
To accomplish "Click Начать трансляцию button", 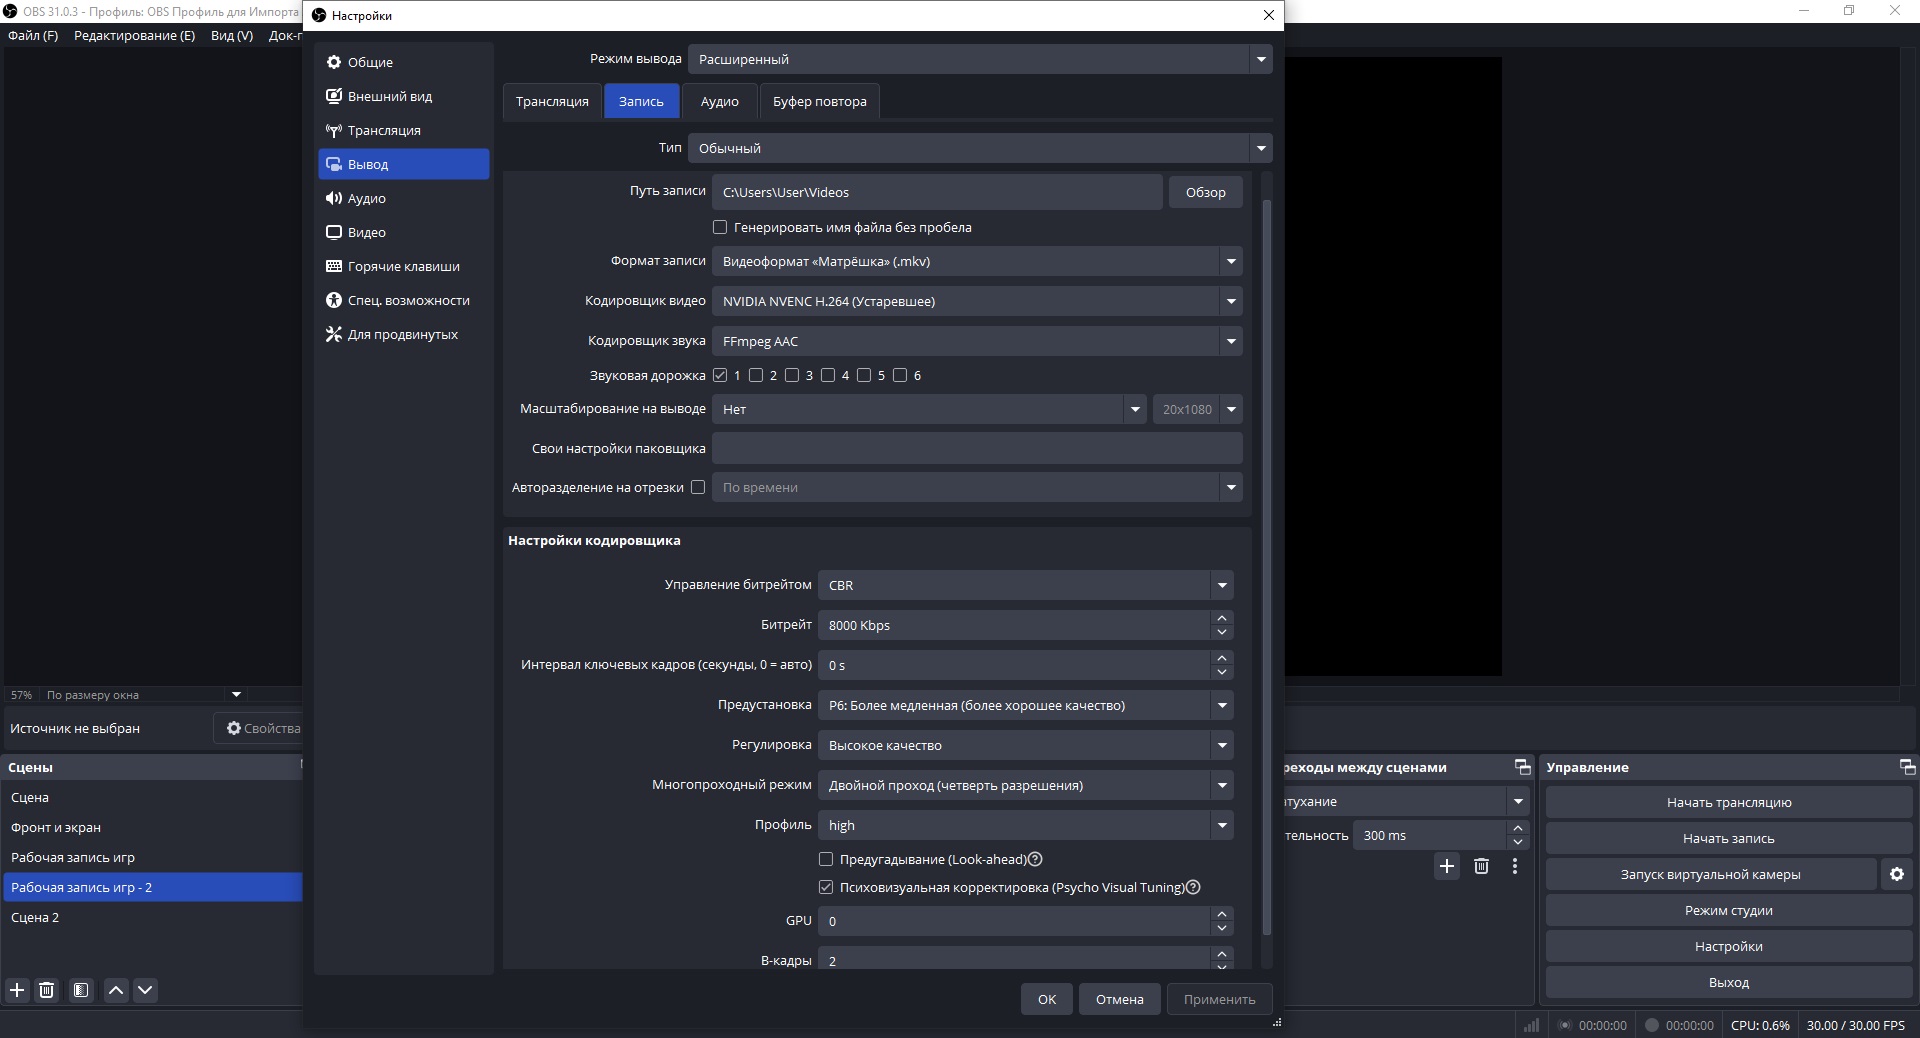I will (x=1728, y=802).
